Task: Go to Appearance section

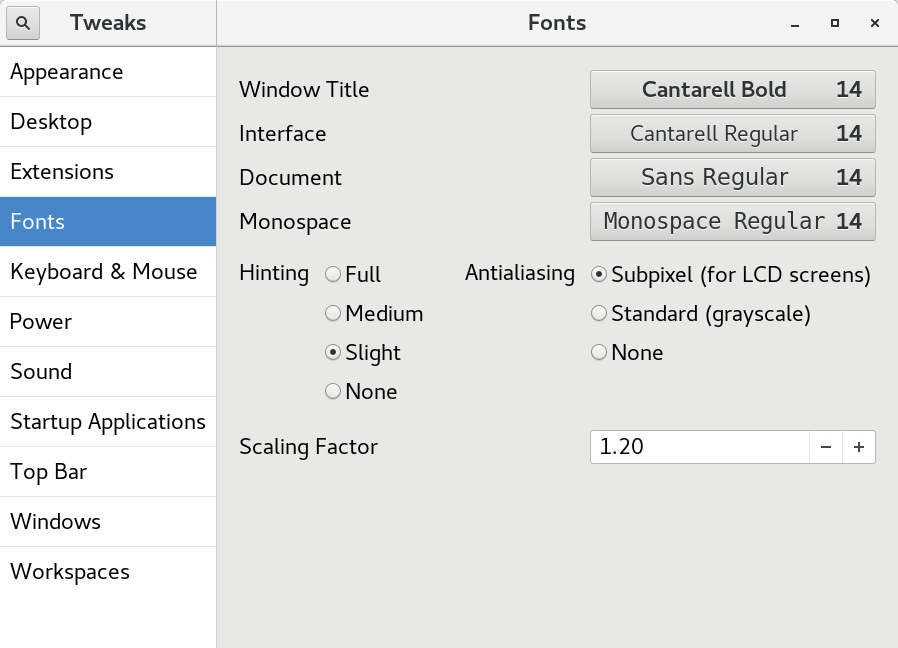Action: (108, 72)
